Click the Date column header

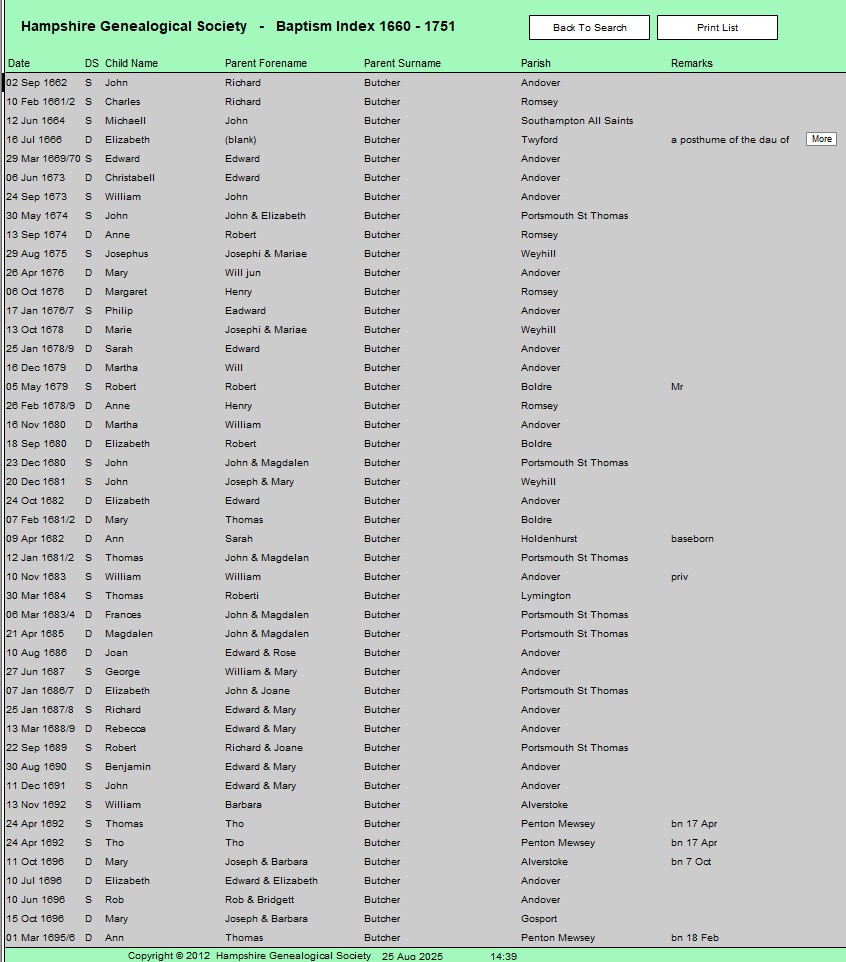click(19, 64)
